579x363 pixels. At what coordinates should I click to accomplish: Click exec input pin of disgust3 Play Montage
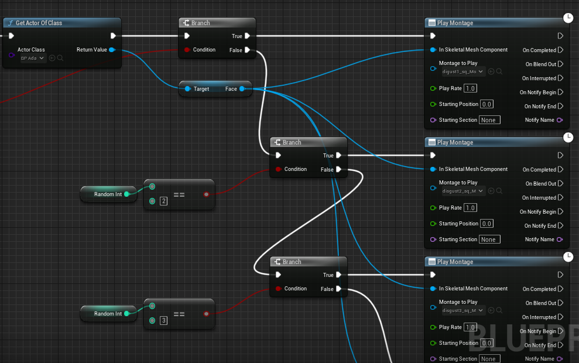[433, 275]
